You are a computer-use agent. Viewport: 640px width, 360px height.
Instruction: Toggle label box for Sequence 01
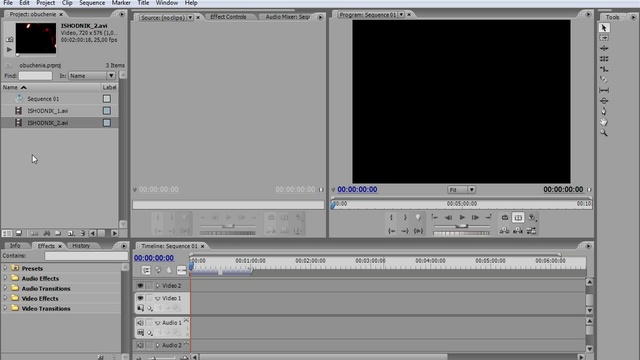coord(107,99)
